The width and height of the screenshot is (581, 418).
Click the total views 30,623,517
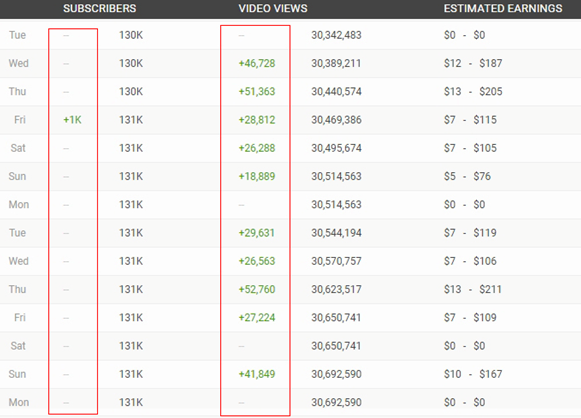336,289
